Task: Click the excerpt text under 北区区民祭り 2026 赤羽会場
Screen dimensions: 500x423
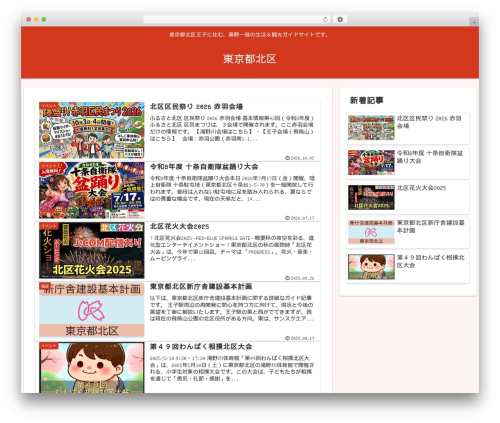Action: coord(232,128)
